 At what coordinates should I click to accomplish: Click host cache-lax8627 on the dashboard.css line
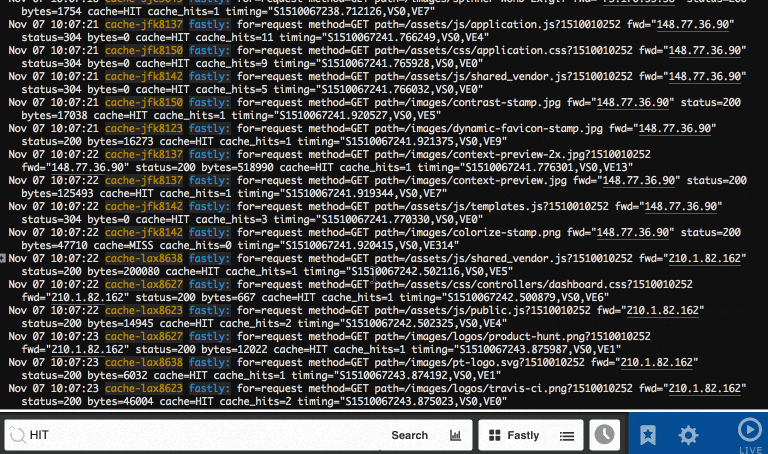pyautogui.click(x=144, y=284)
